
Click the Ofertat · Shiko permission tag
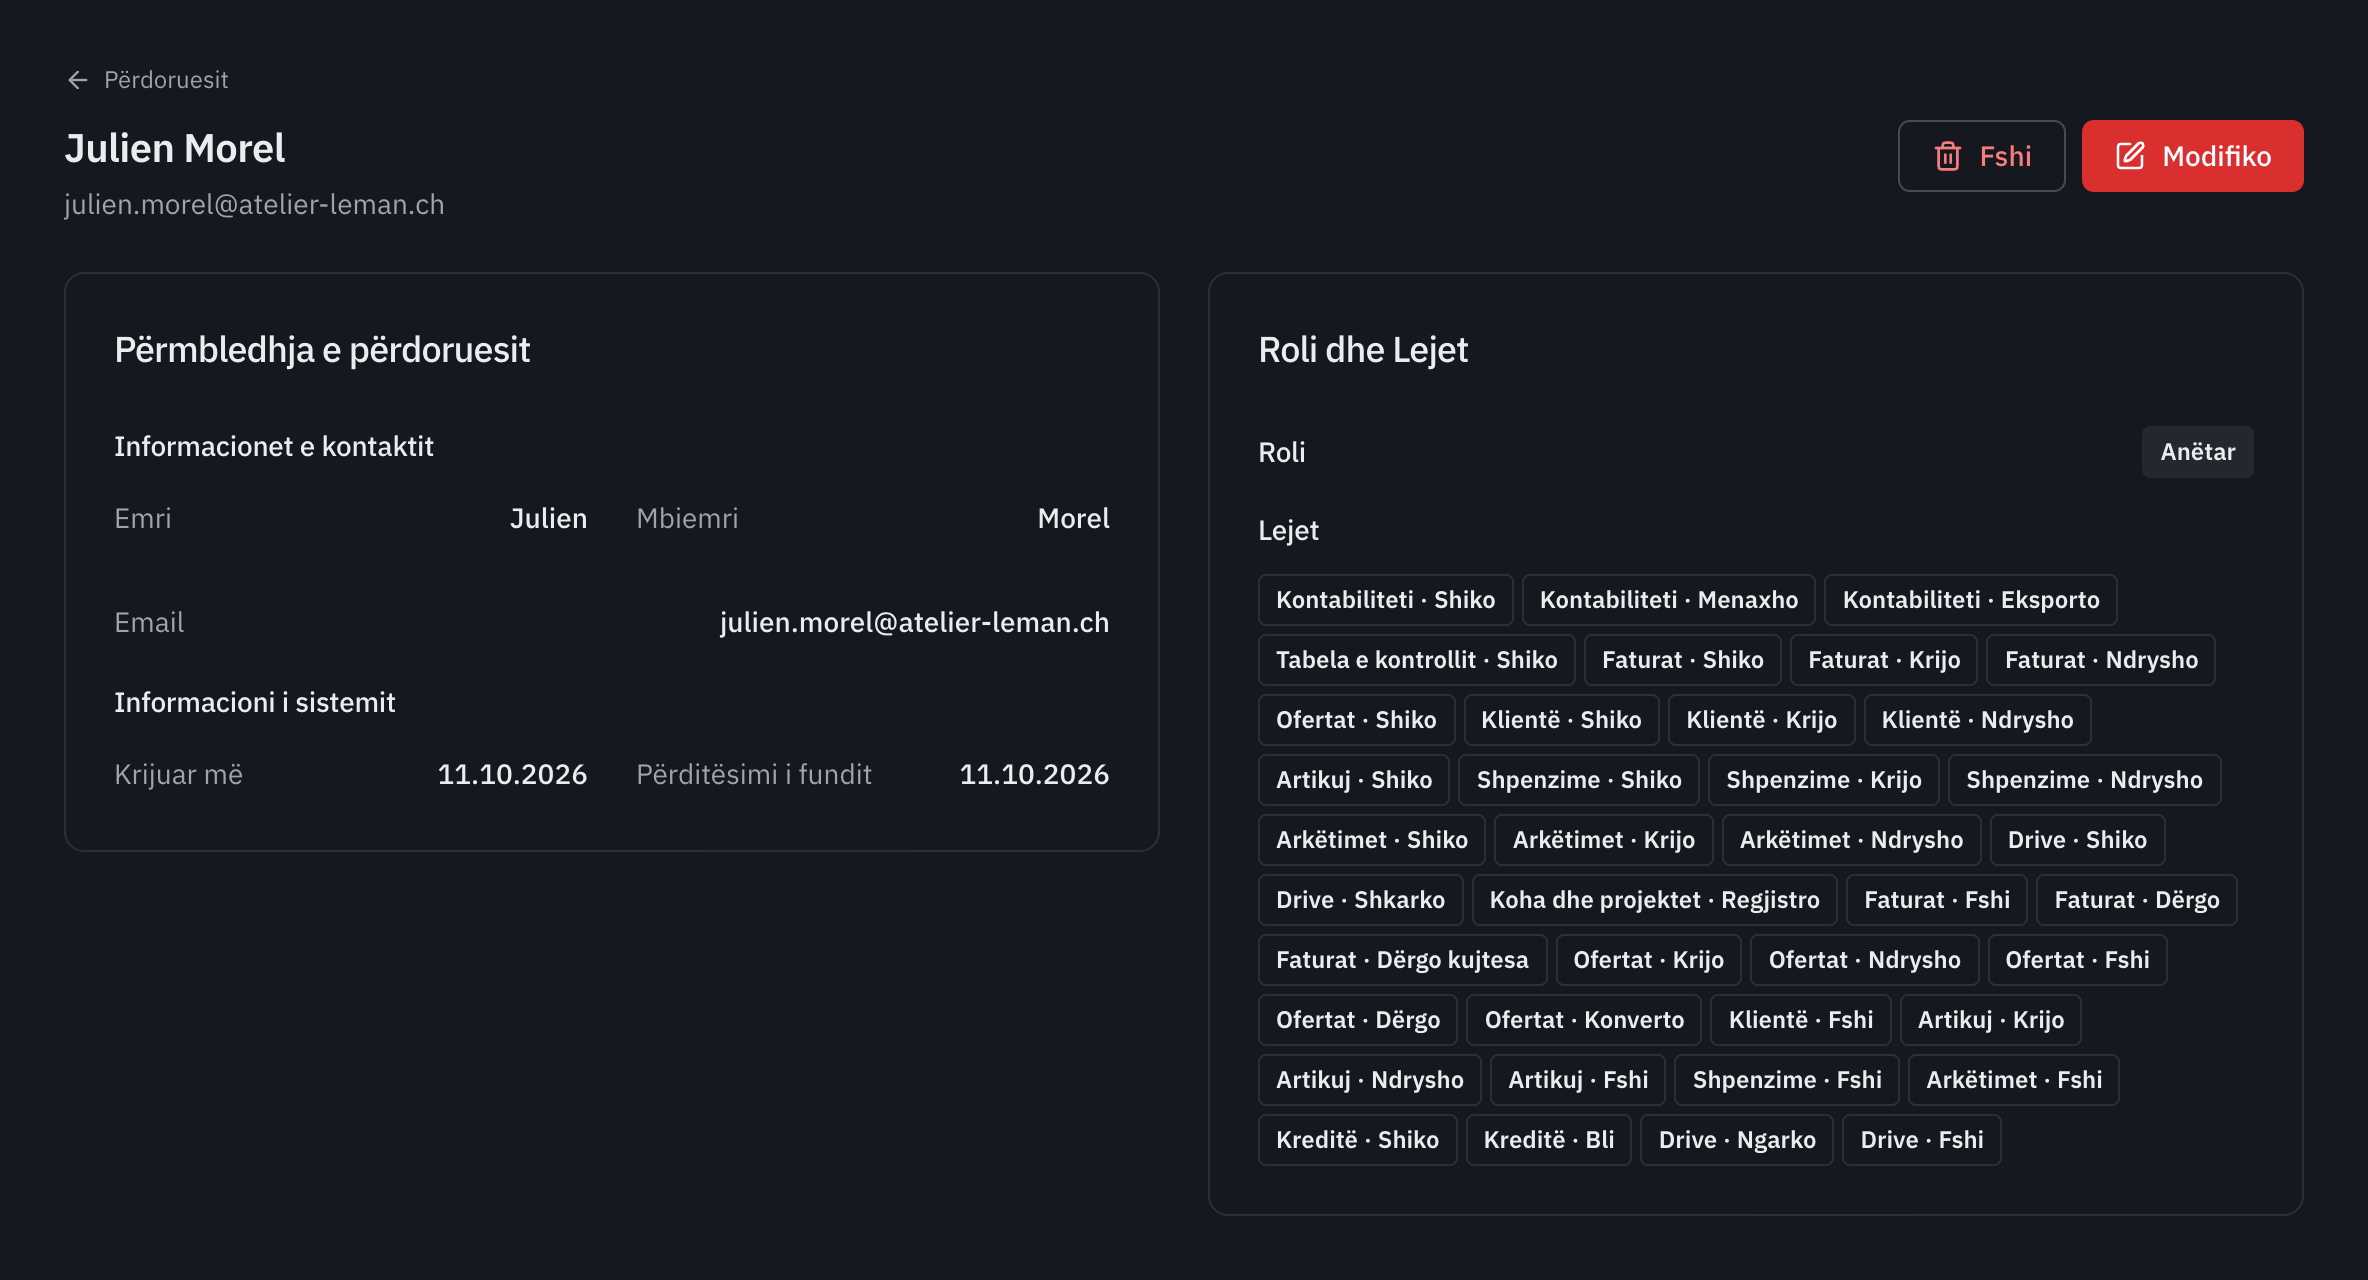point(1356,720)
